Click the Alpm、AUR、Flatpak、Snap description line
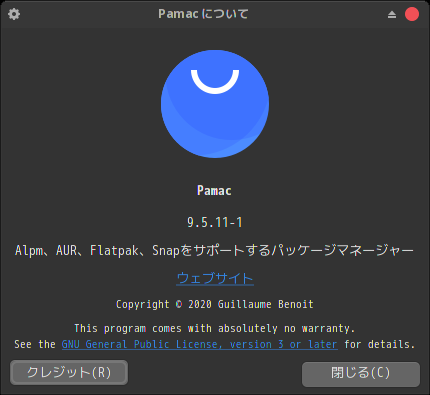The width and height of the screenshot is (430, 395). coord(214,250)
